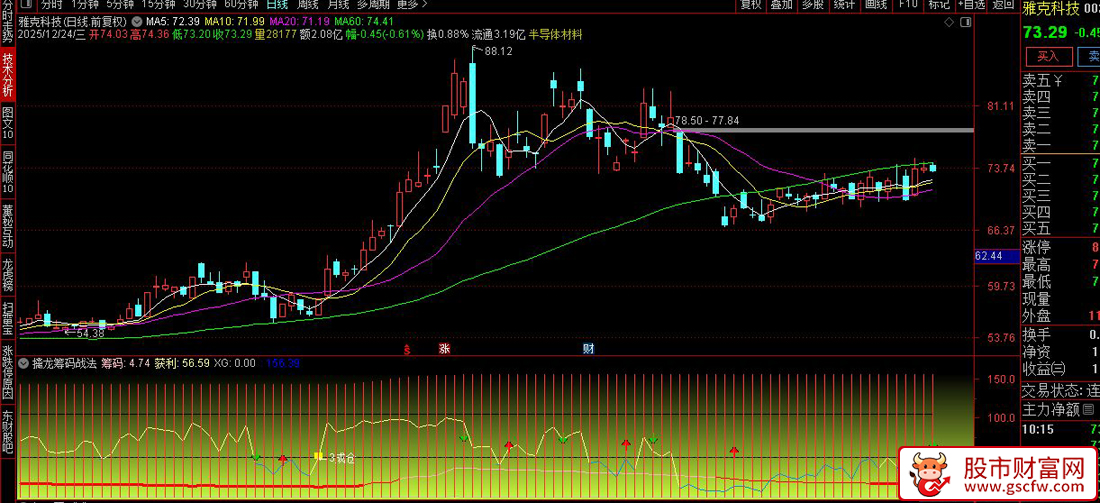Open the 画线 drawing tools
The width and height of the screenshot is (1100, 503).
coord(876,4)
